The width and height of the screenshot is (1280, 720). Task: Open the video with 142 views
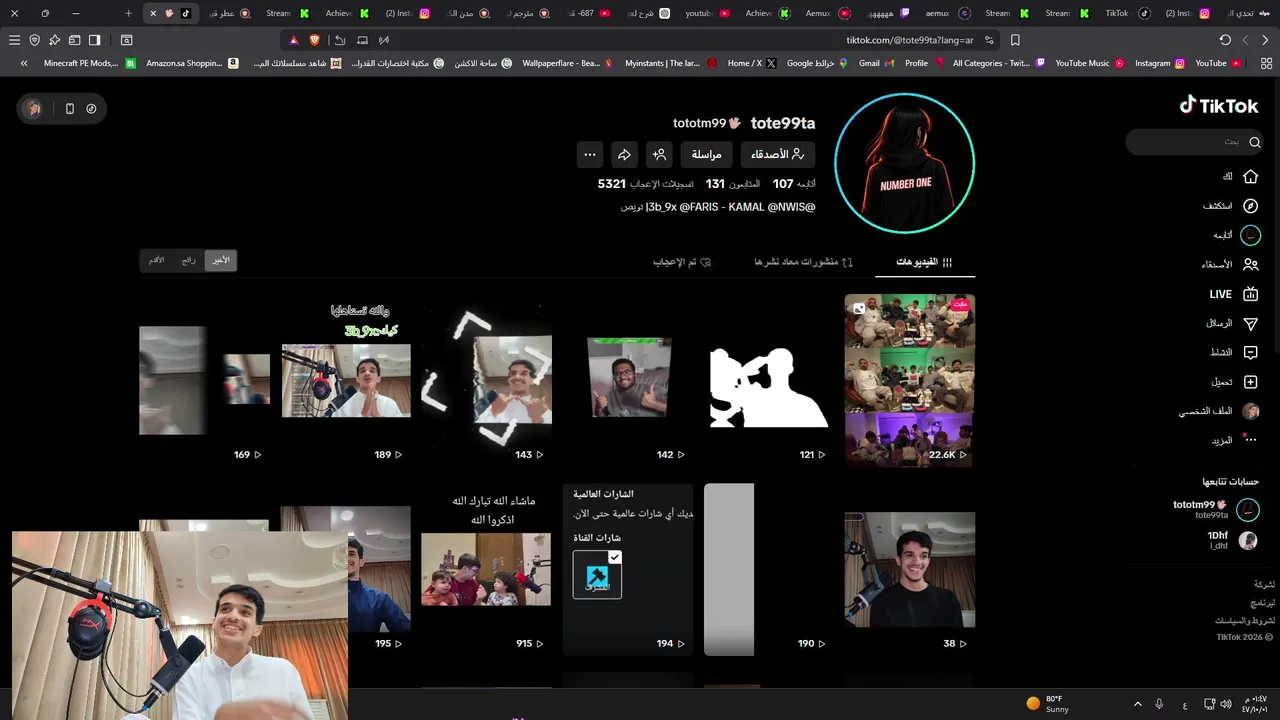628,380
